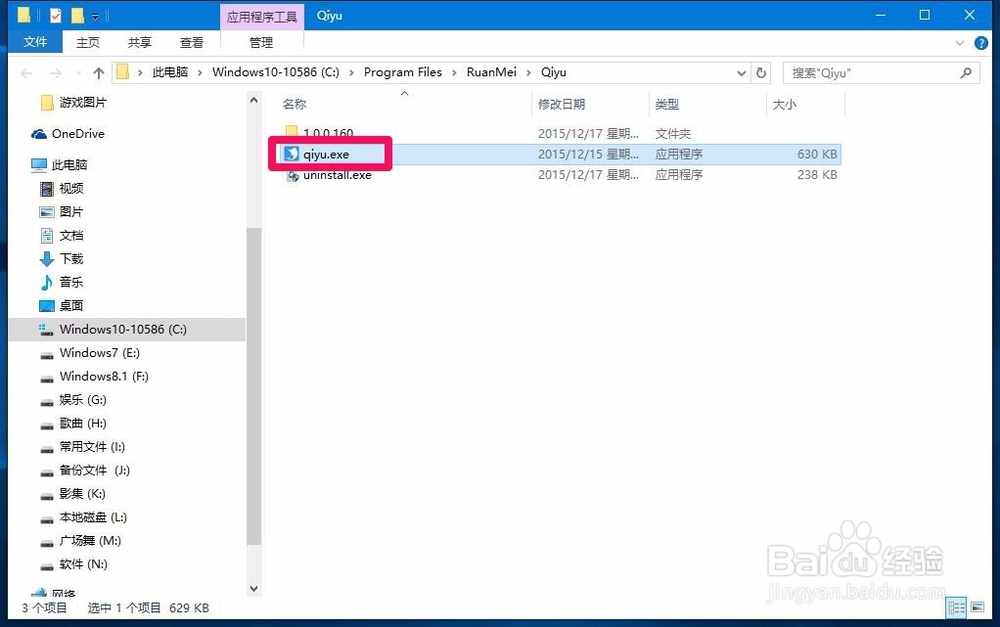Select the uninstall.exe file
This screenshot has height=627, width=1000.
(x=337, y=175)
